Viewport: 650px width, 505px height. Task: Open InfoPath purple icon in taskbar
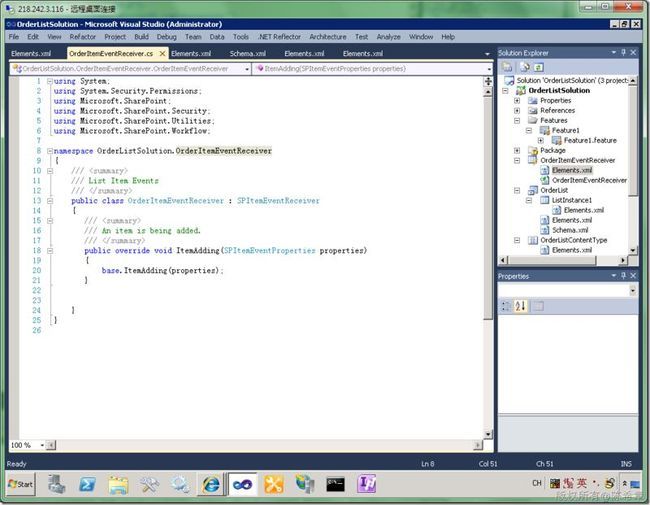click(x=367, y=484)
